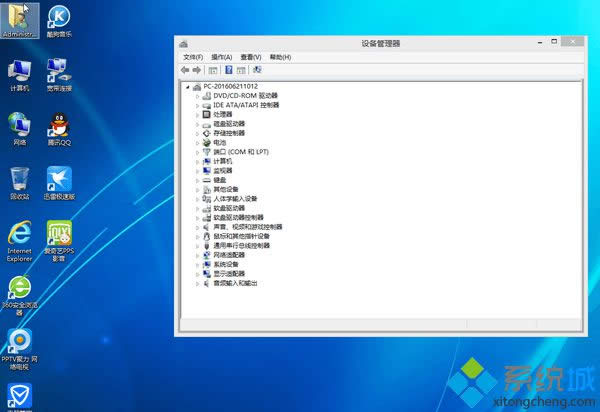Viewport: 600px width, 412px height.
Task: Select the 计算机 desktop icon
Action: pos(20,75)
